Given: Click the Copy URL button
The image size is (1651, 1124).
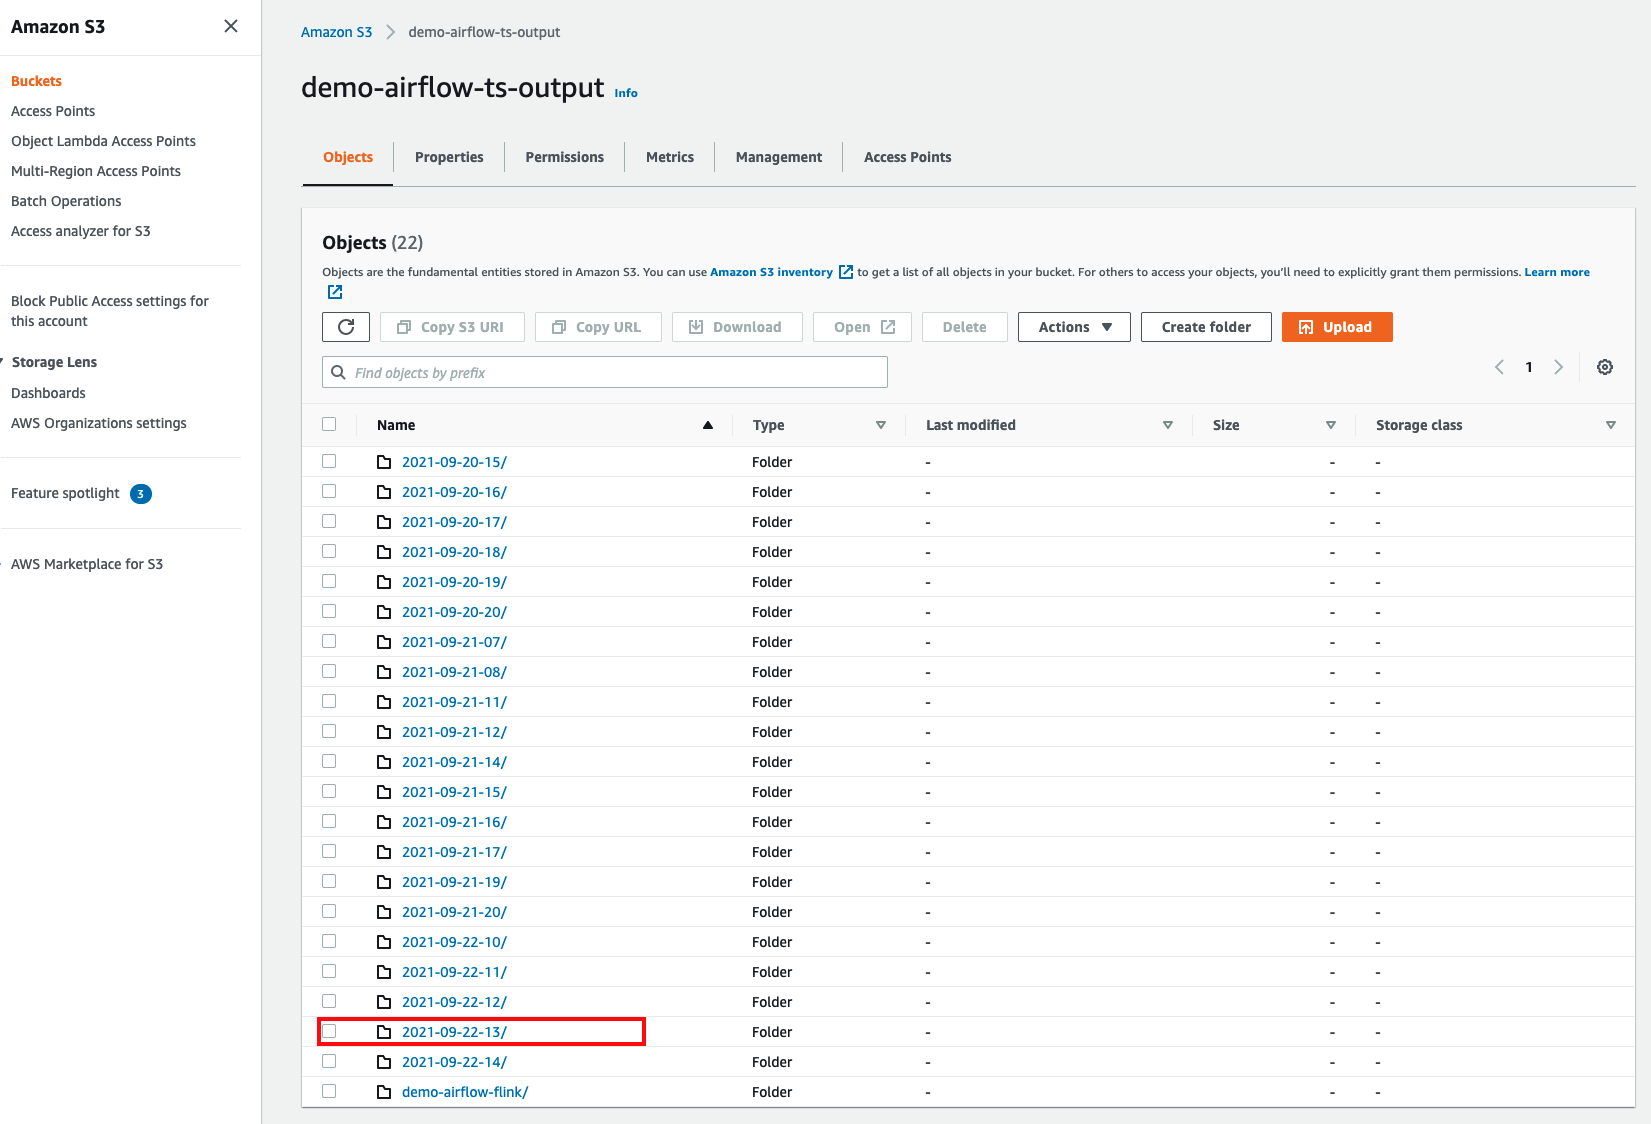Looking at the screenshot, I should (x=598, y=327).
